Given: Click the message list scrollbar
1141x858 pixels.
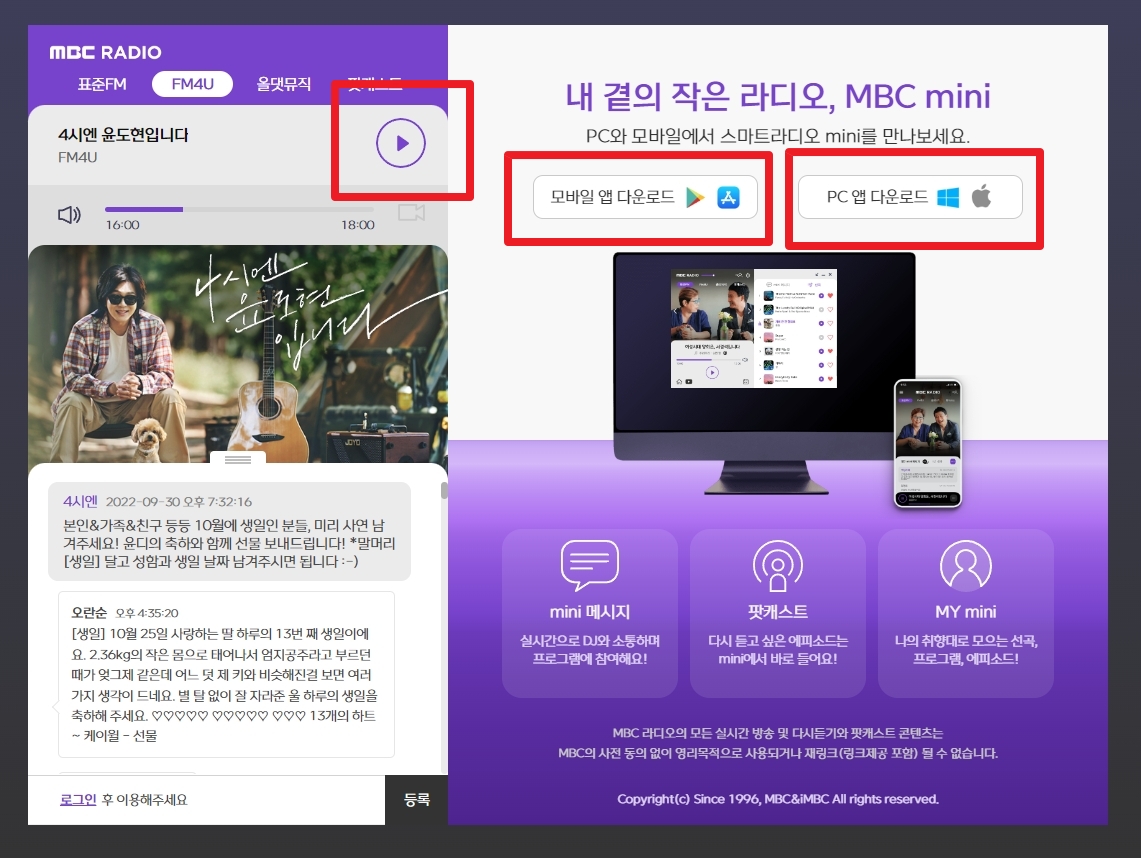Looking at the screenshot, I should (444, 490).
